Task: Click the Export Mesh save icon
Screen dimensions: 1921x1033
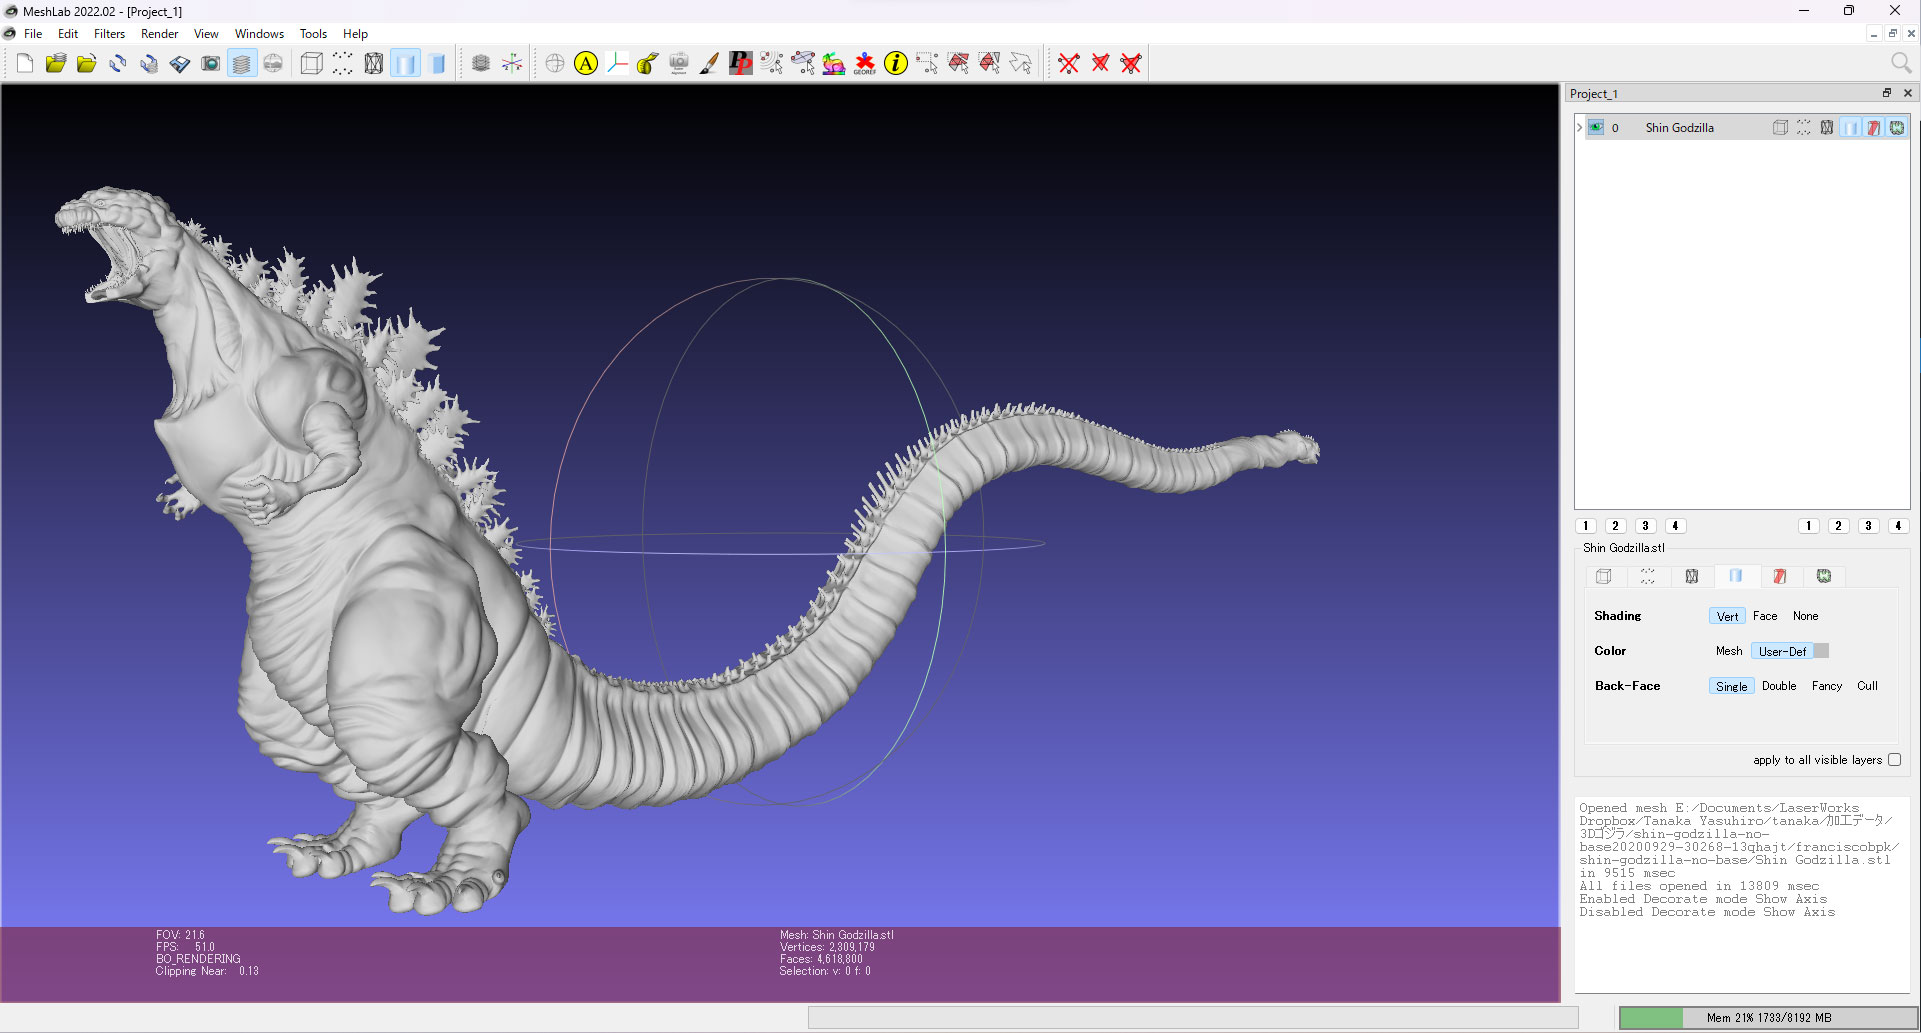Action: point(180,64)
